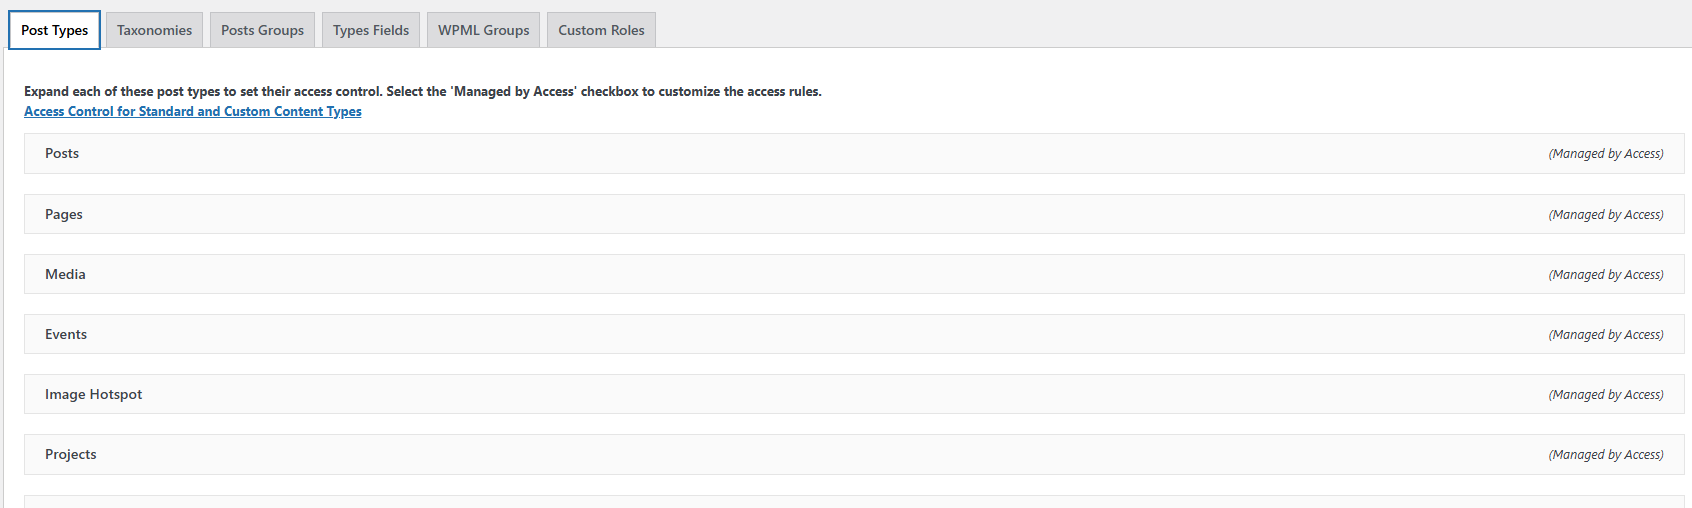The height and width of the screenshot is (508, 1692).
Task: Click Managed by Access label on Image Hotspot row
Action: pyautogui.click(x=1606, y=395)
